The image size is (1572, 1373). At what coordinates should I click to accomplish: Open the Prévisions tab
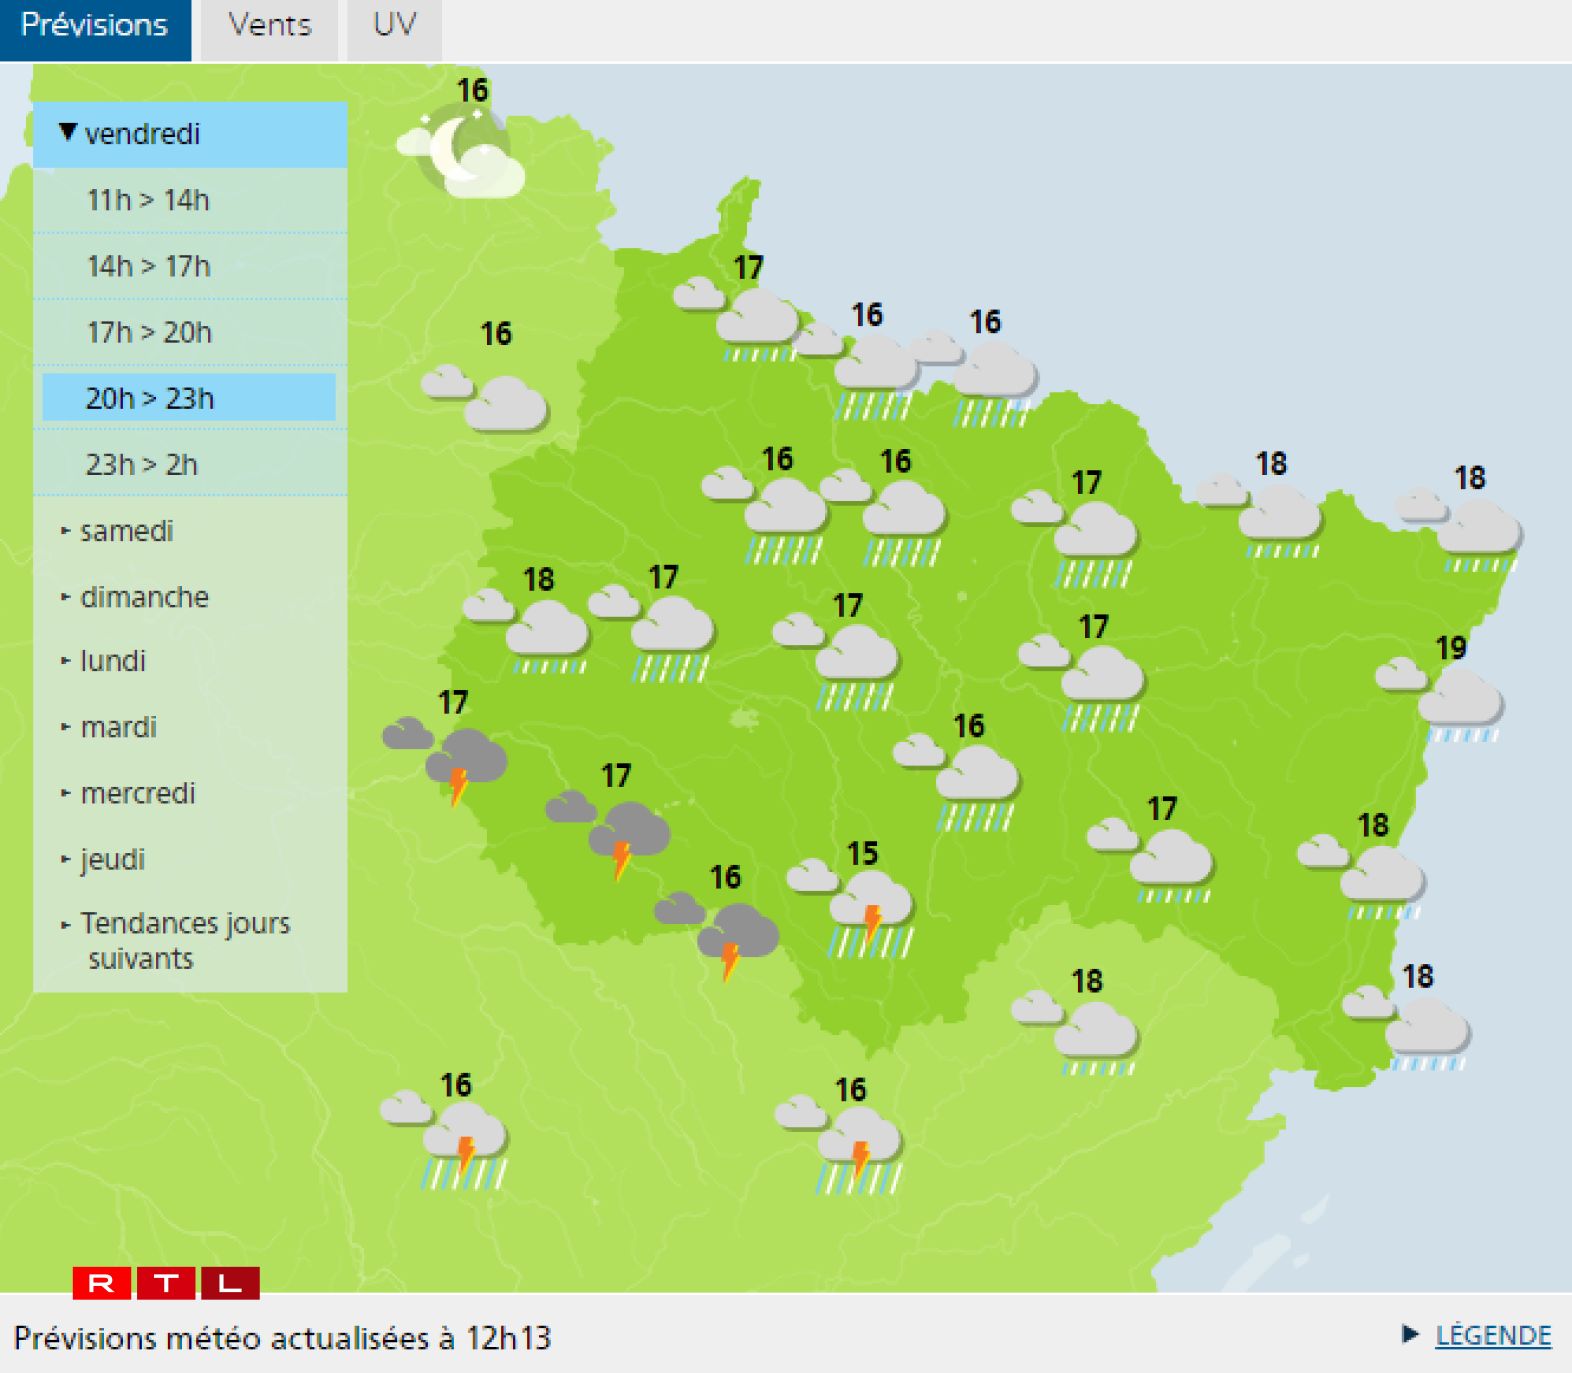(x=94, y=25)
